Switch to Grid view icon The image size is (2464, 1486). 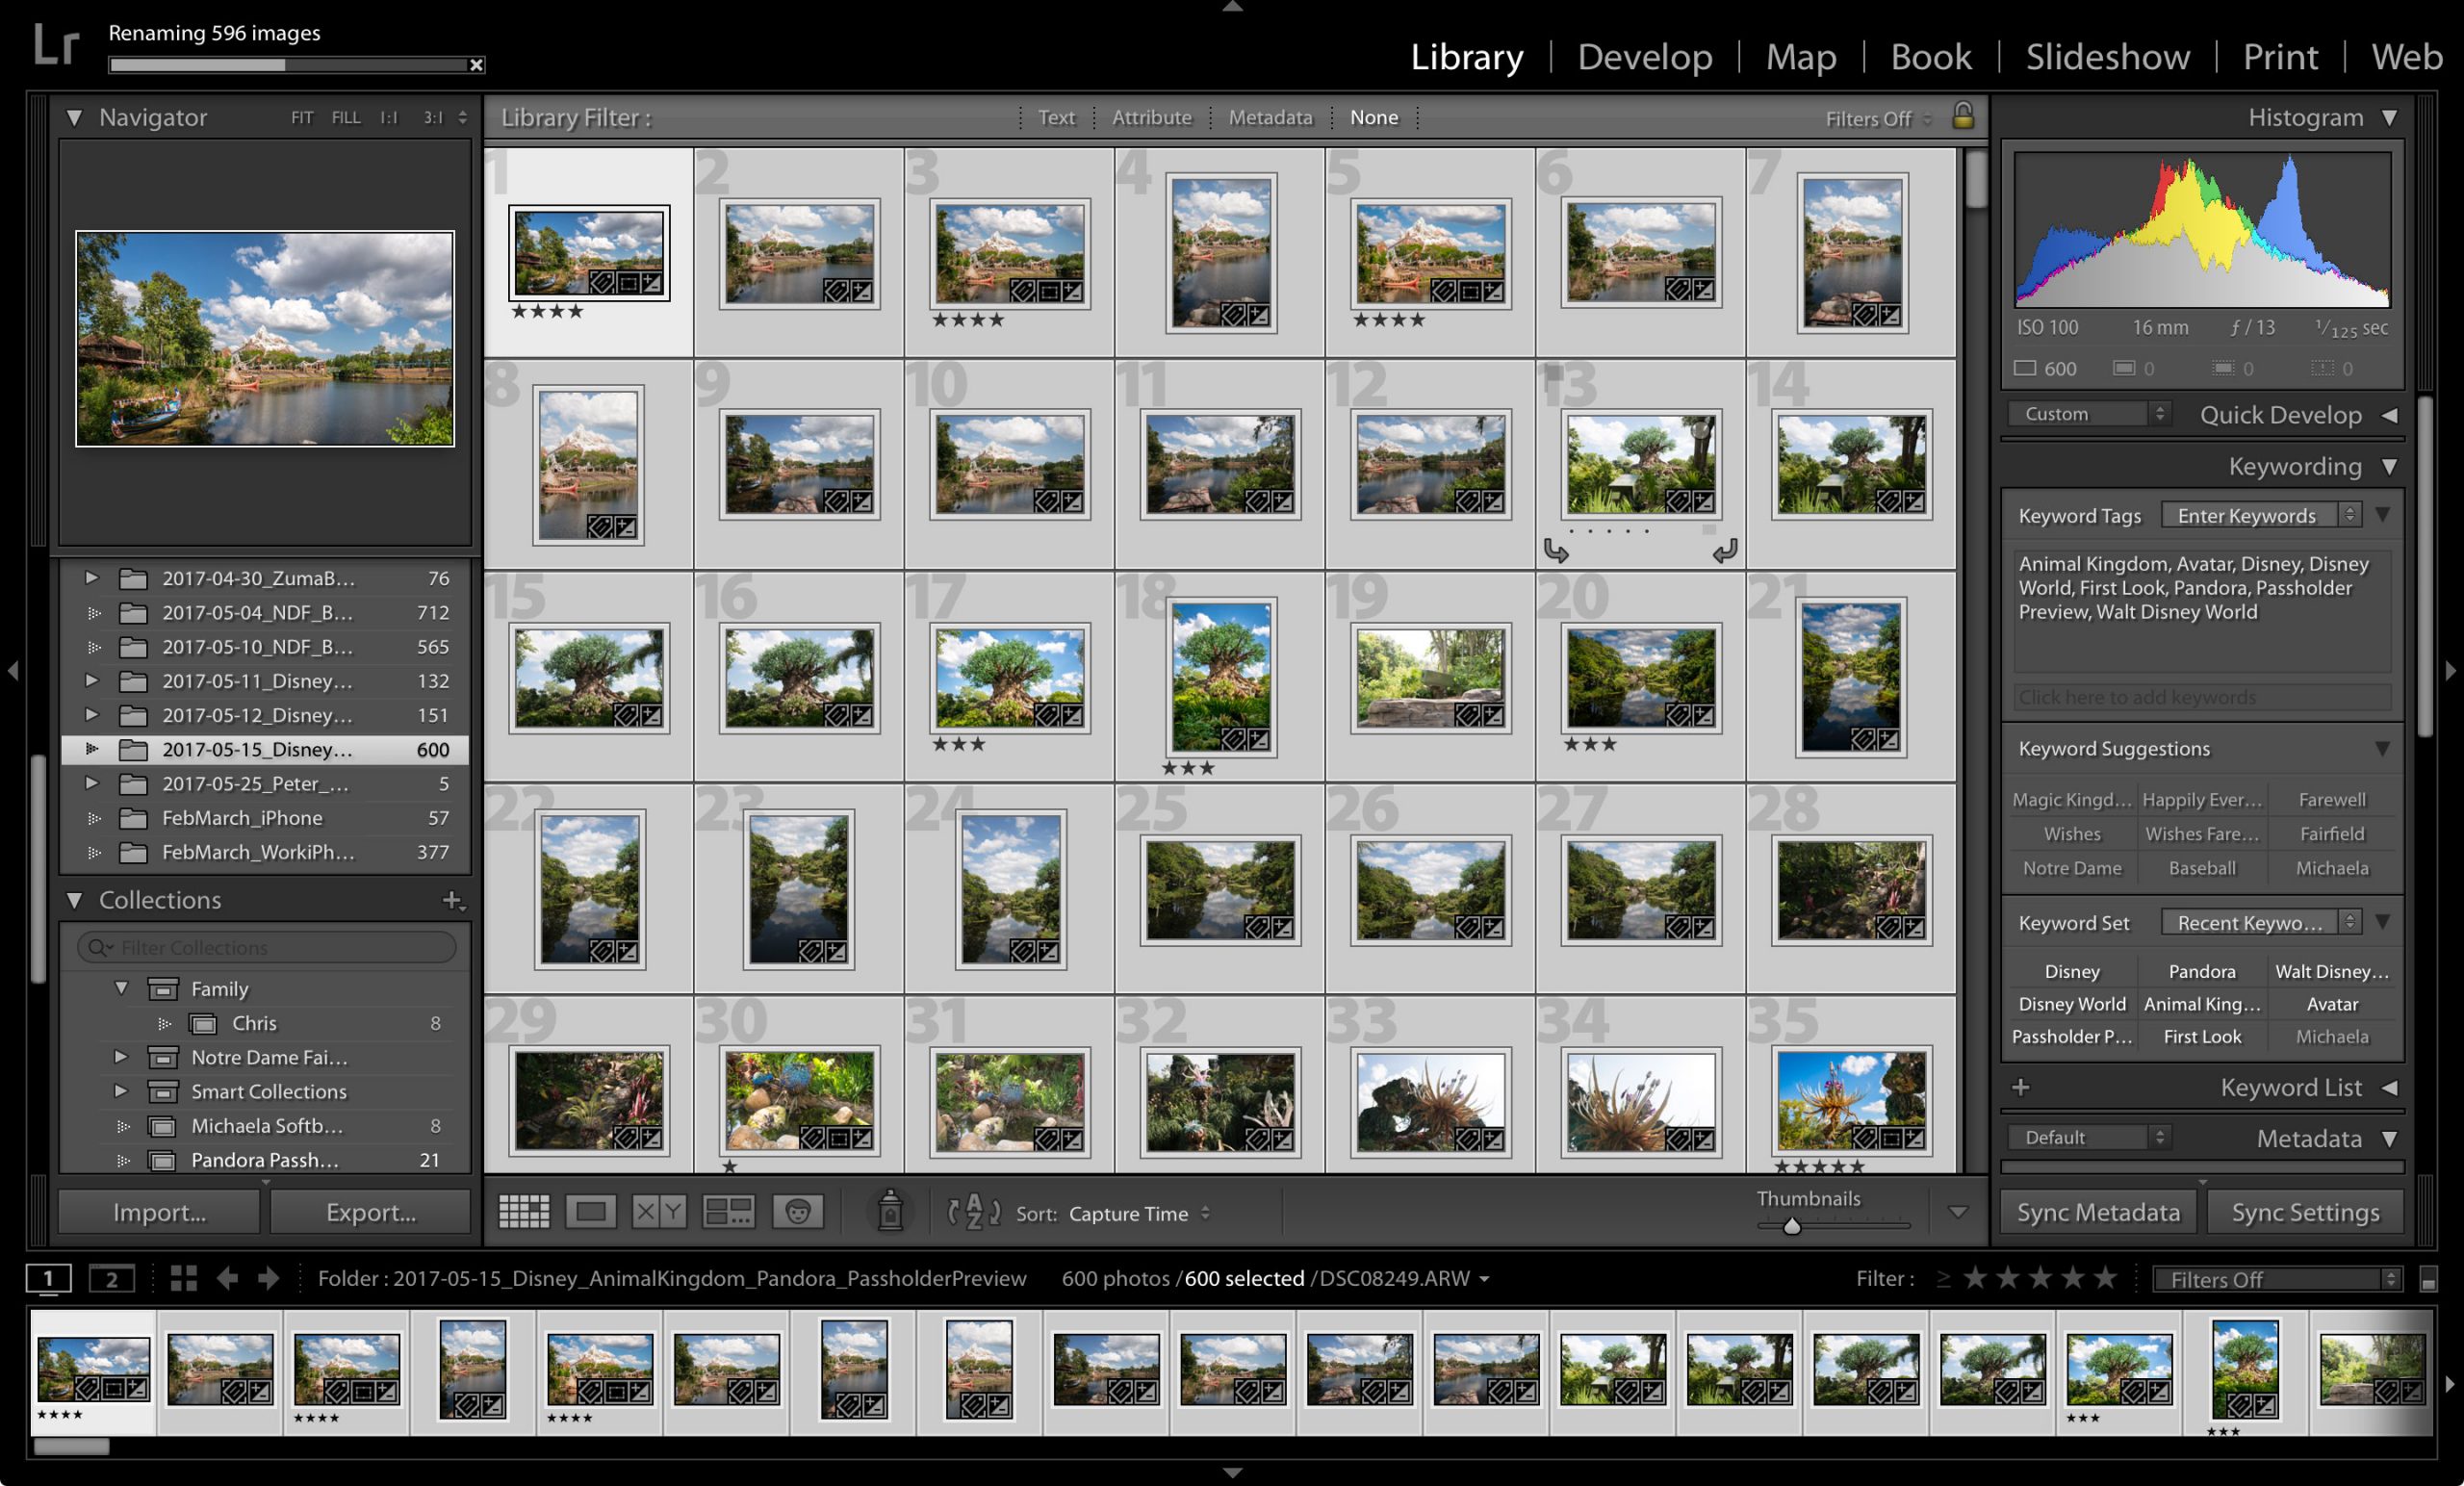[x=524, y=1212]
